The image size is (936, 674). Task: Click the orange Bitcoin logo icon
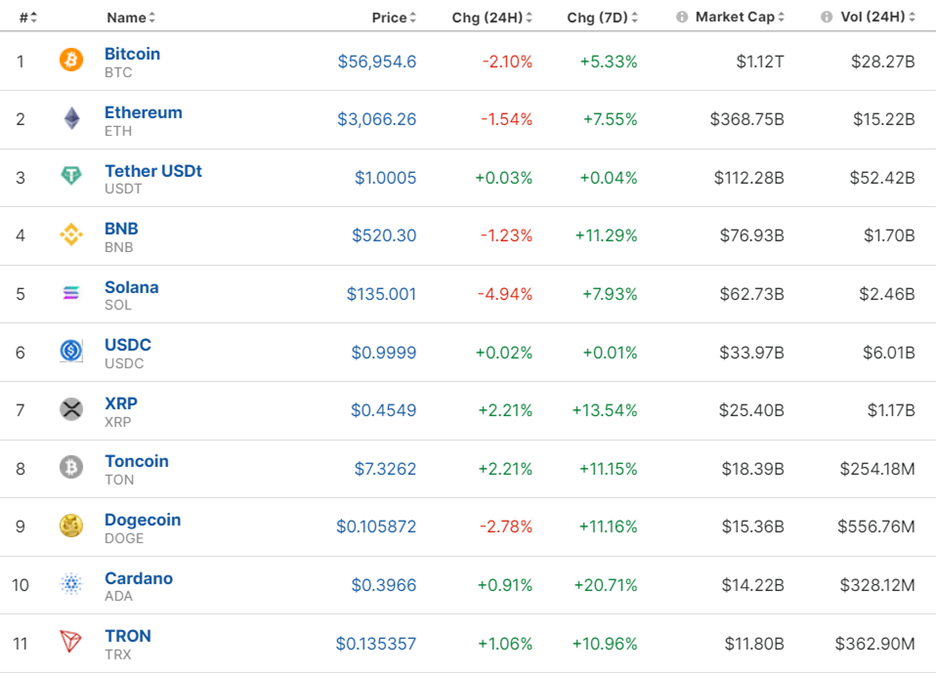(x=71, y=60)
